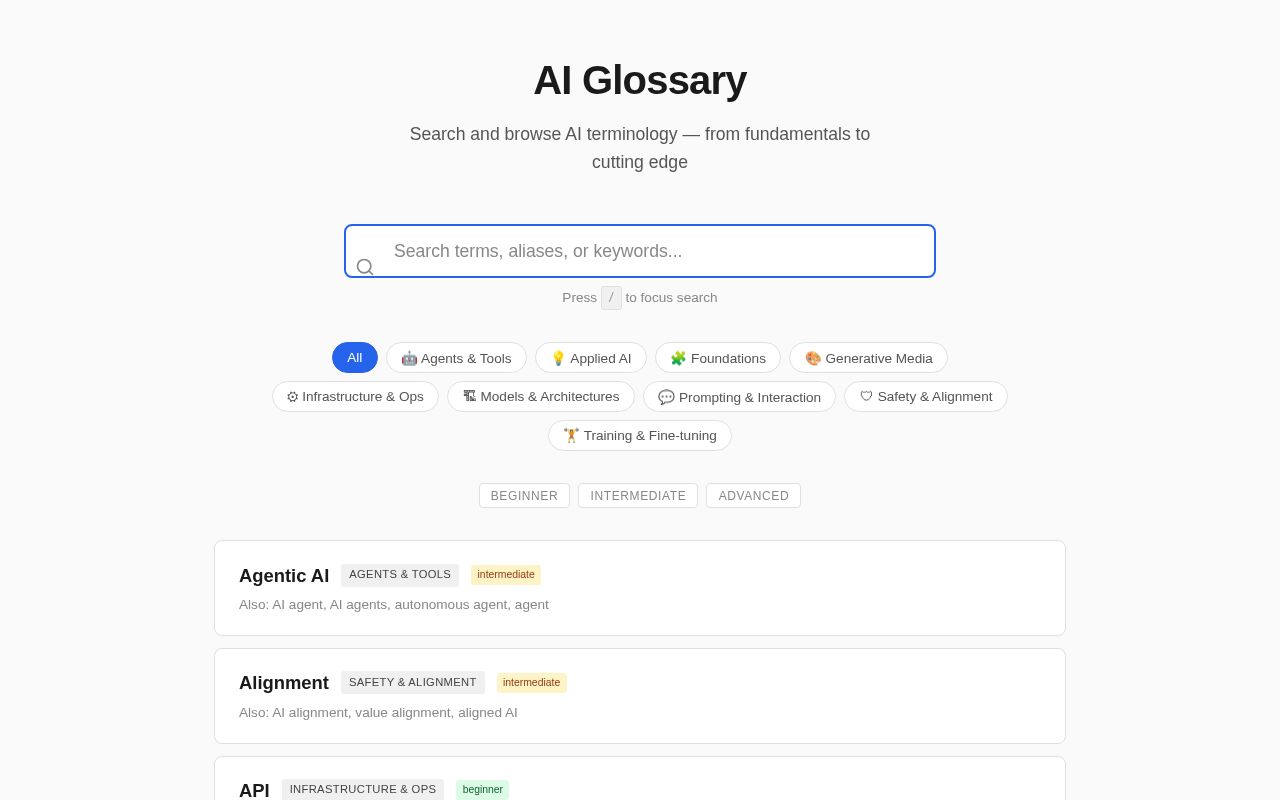Viewport: 1280px width, 800px height.
Task: Click the Alignment aliases line
Action: pyautogui.click(x=378, y=713)
